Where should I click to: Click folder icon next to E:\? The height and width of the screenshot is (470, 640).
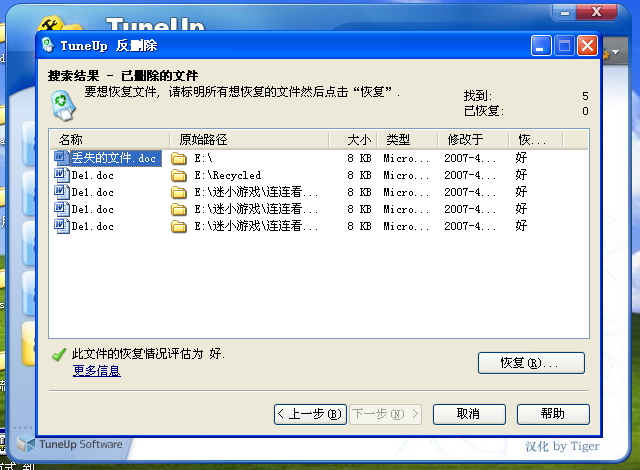pos(179,158)
